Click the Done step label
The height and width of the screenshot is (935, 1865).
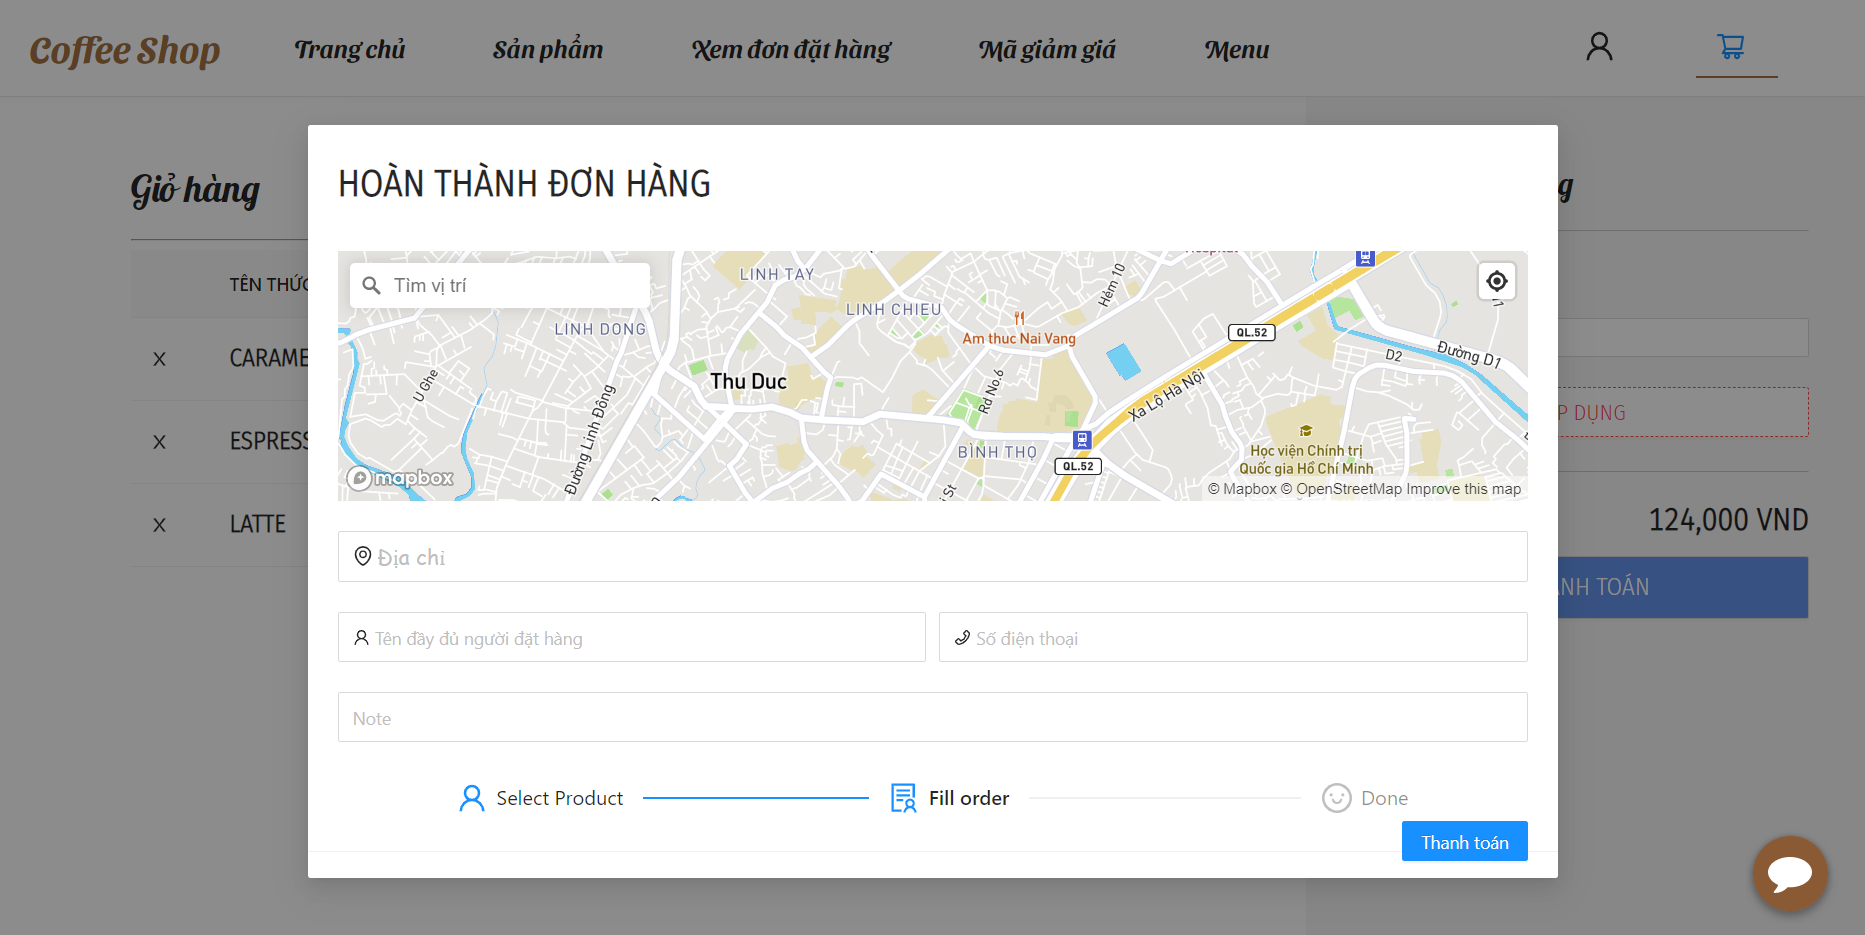click(1384, 798)
